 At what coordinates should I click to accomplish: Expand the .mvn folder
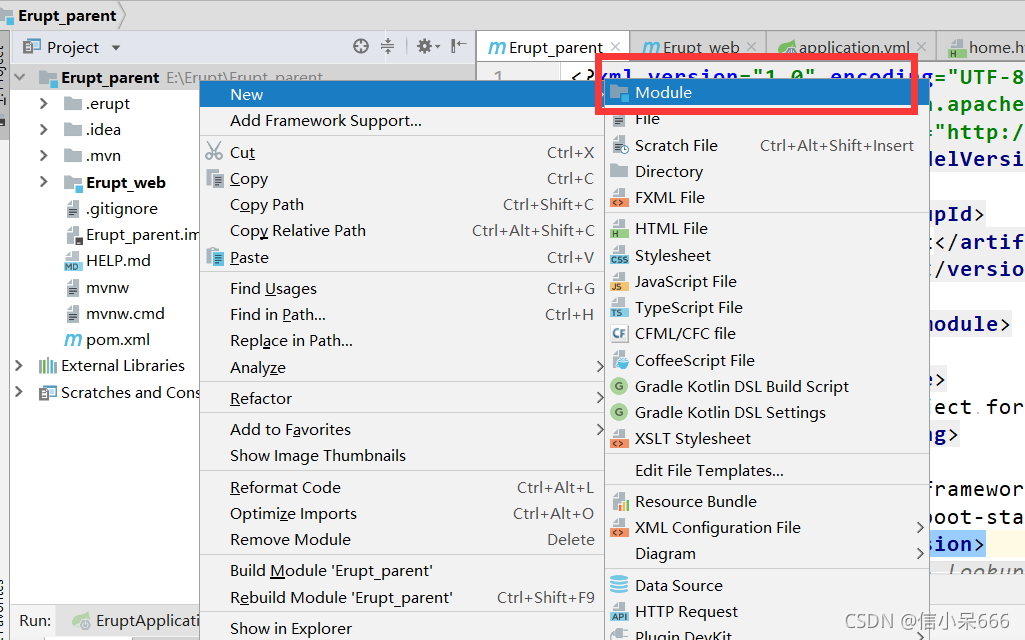[44, 156]
